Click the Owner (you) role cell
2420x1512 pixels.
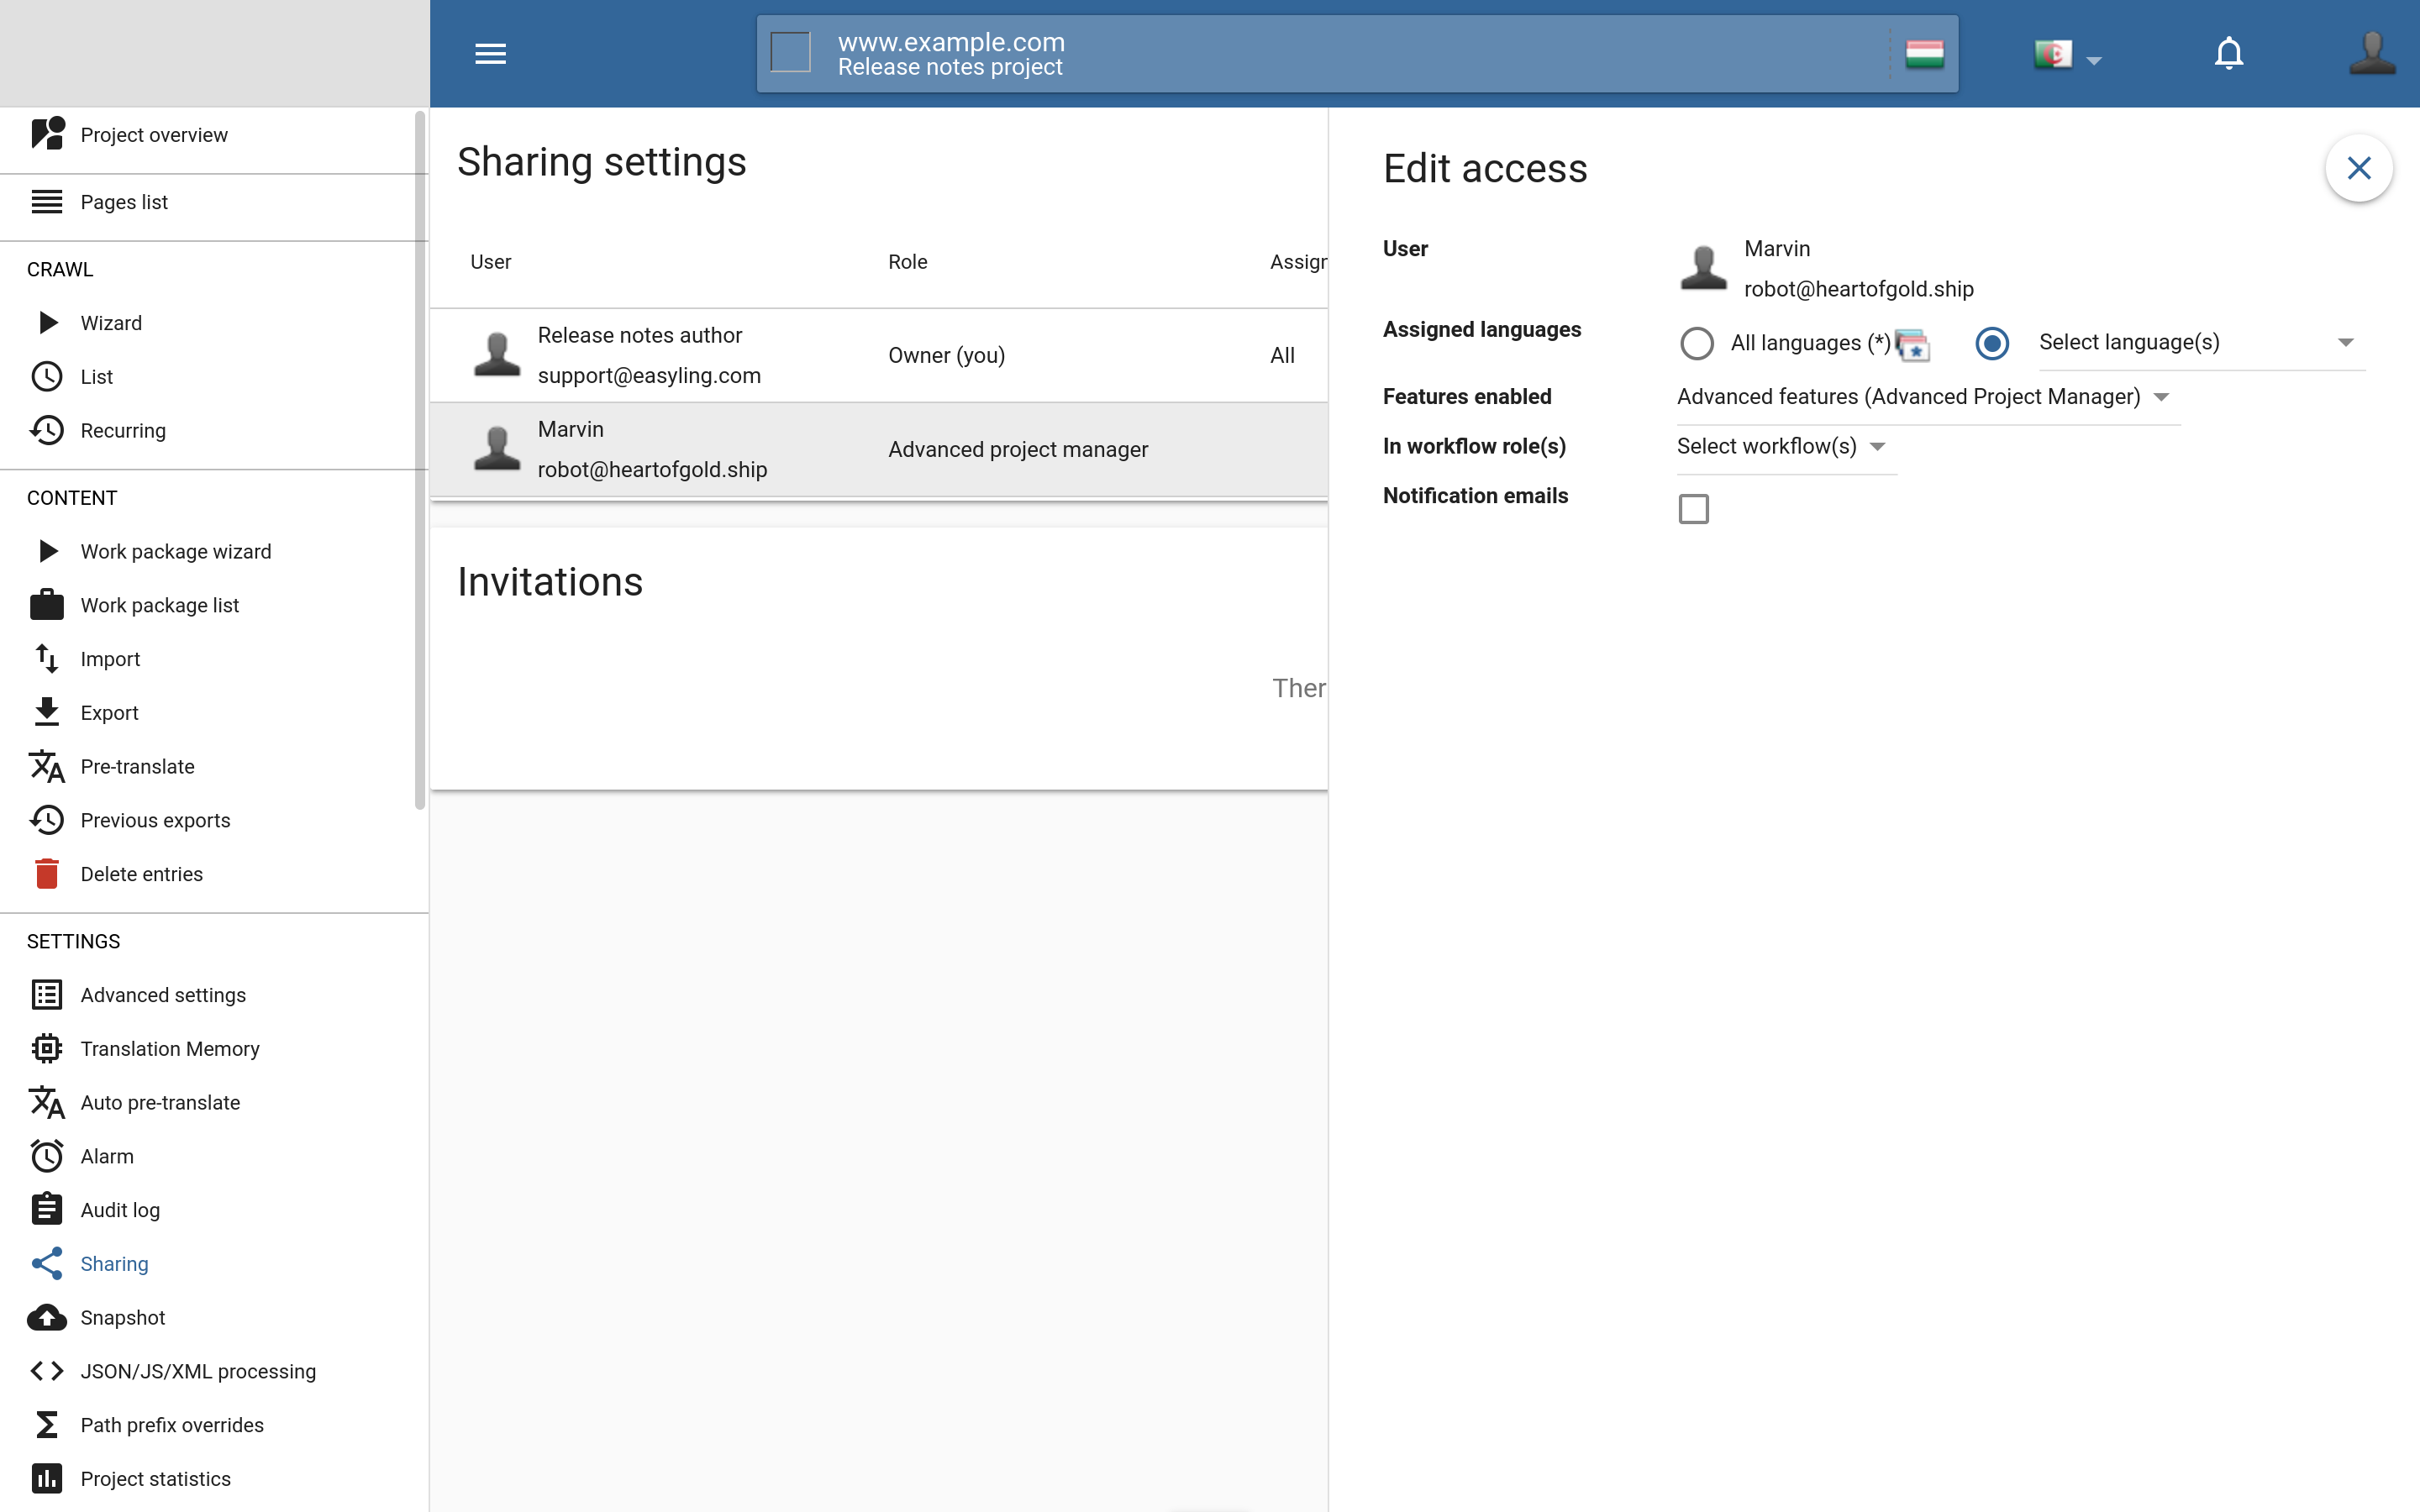pos(946,355)
